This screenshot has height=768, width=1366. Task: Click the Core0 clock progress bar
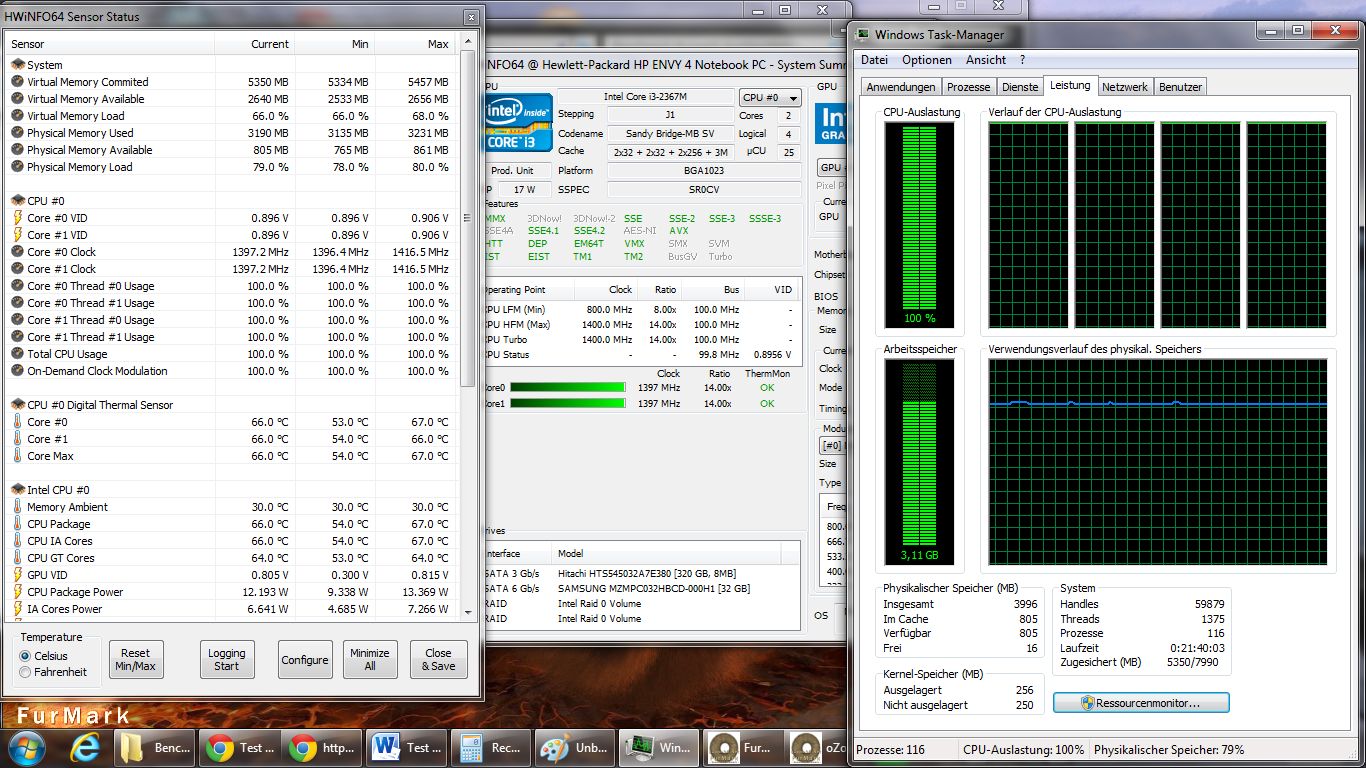coord(567,387)
